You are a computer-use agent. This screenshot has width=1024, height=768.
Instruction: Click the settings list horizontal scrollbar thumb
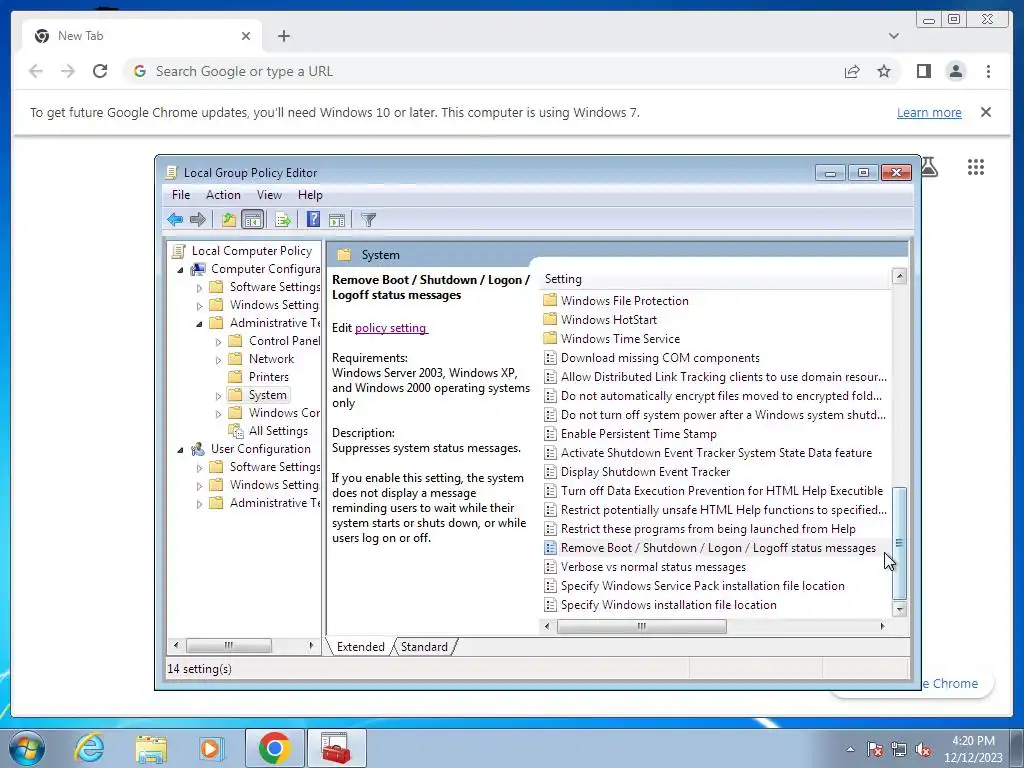pos(641,626)
